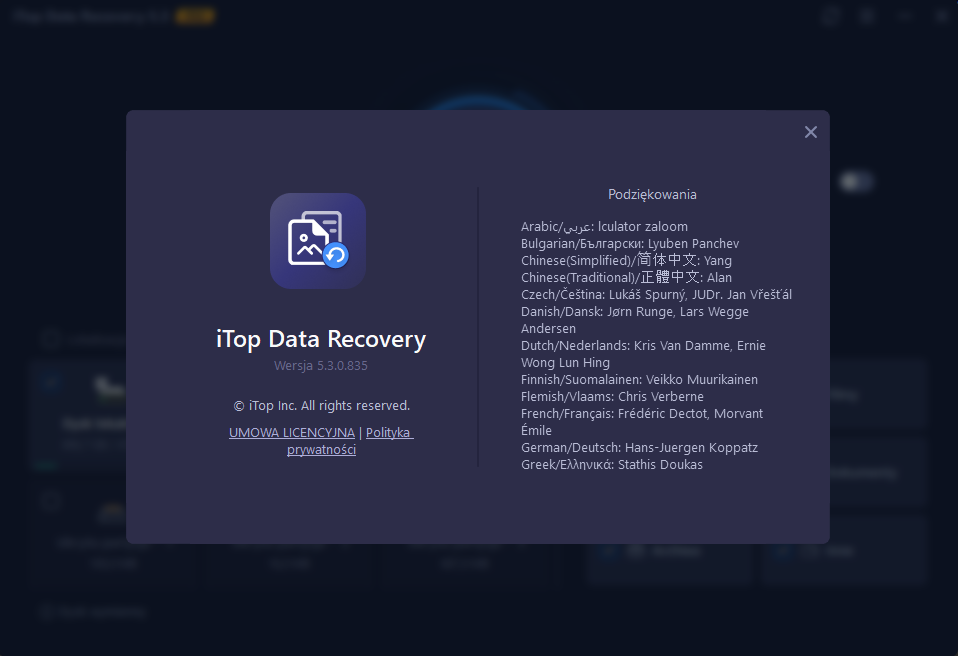This screenshot has height=656, width=958.
Task: Click the Flemish credit Chris Verberne
Action: point(612,396)
